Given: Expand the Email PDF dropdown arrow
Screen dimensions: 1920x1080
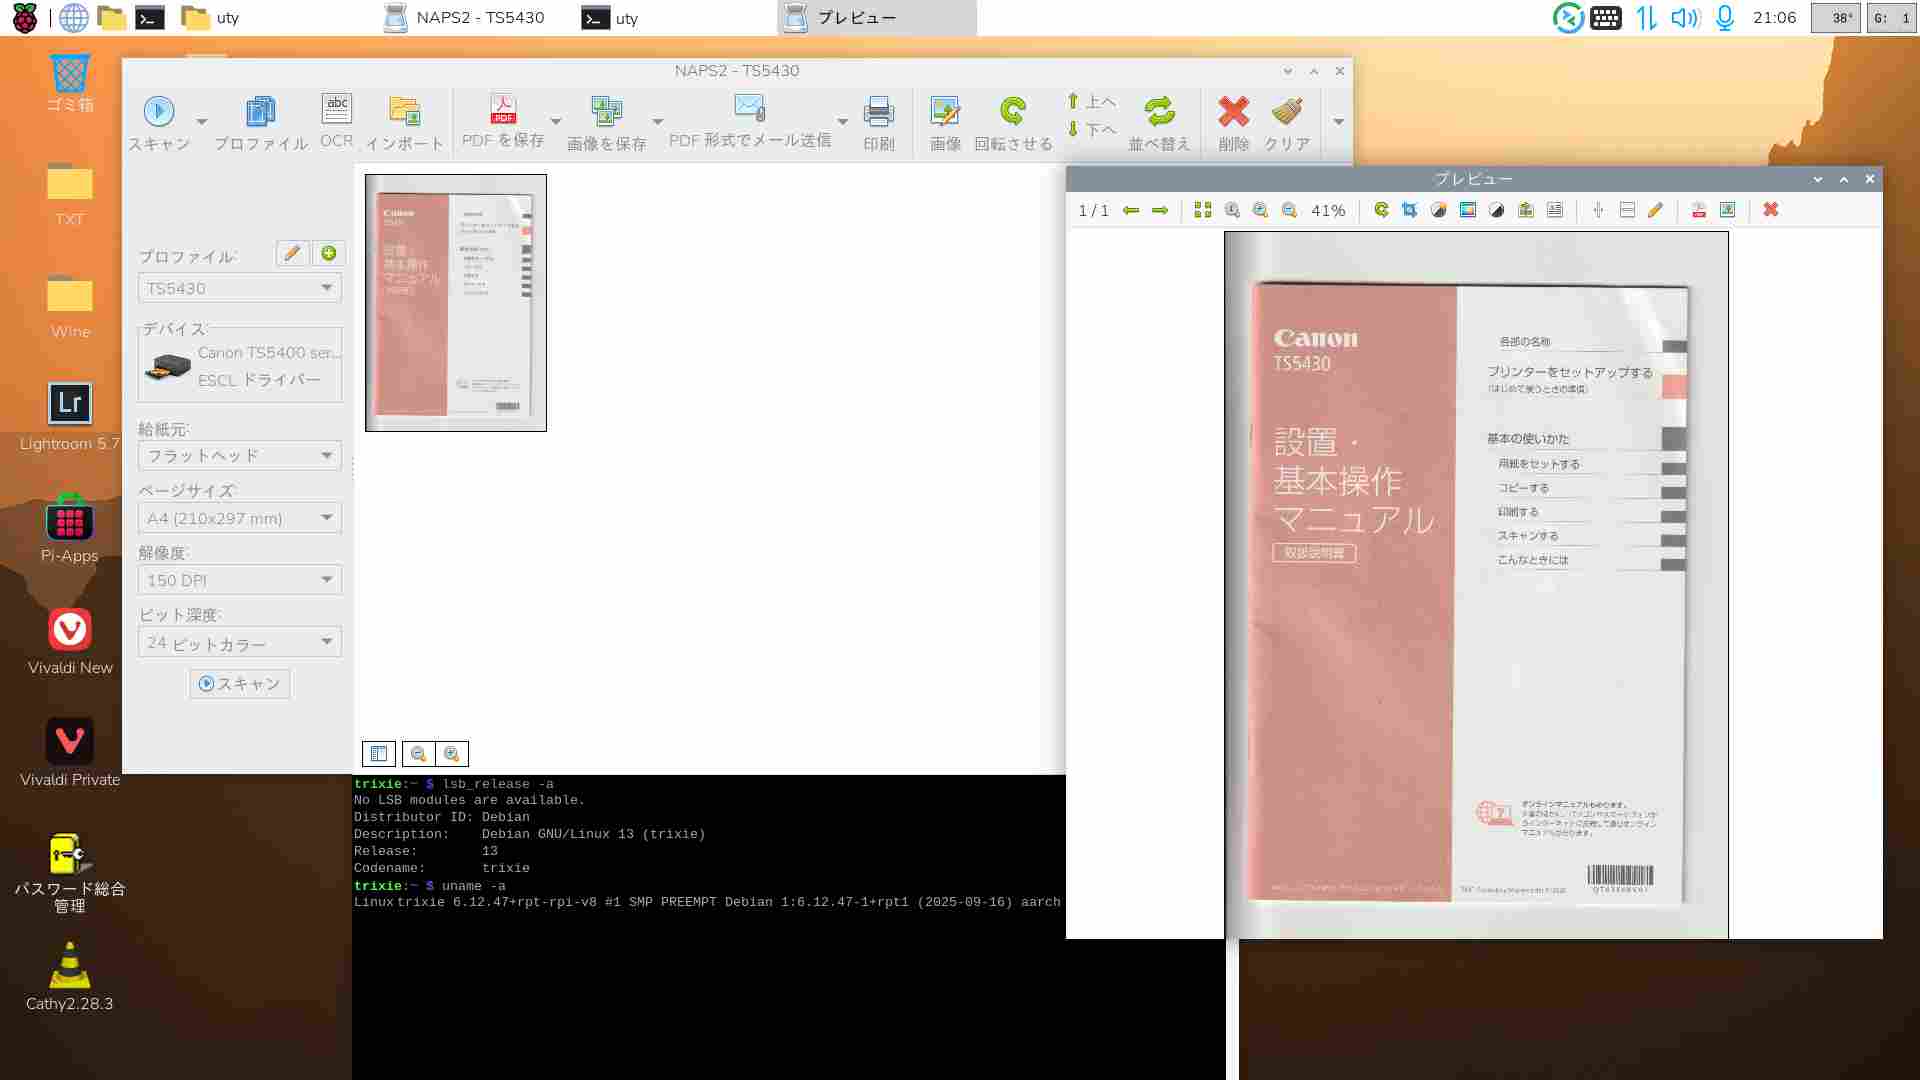Looking at the screenshot, I should point(843,122).
